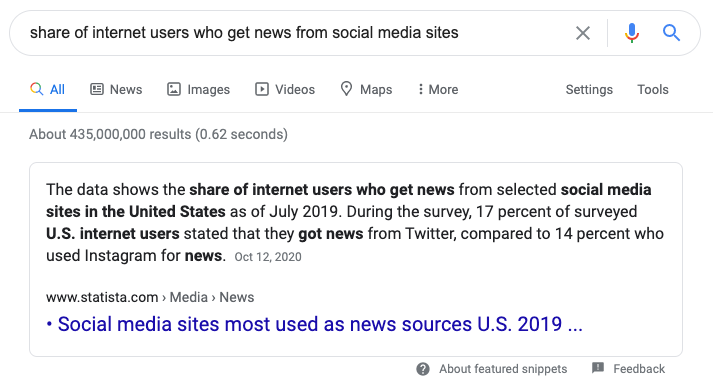Screen dimensions: 713x386
Task: Start voice search with the microphone icon
Action: [632, 33]
